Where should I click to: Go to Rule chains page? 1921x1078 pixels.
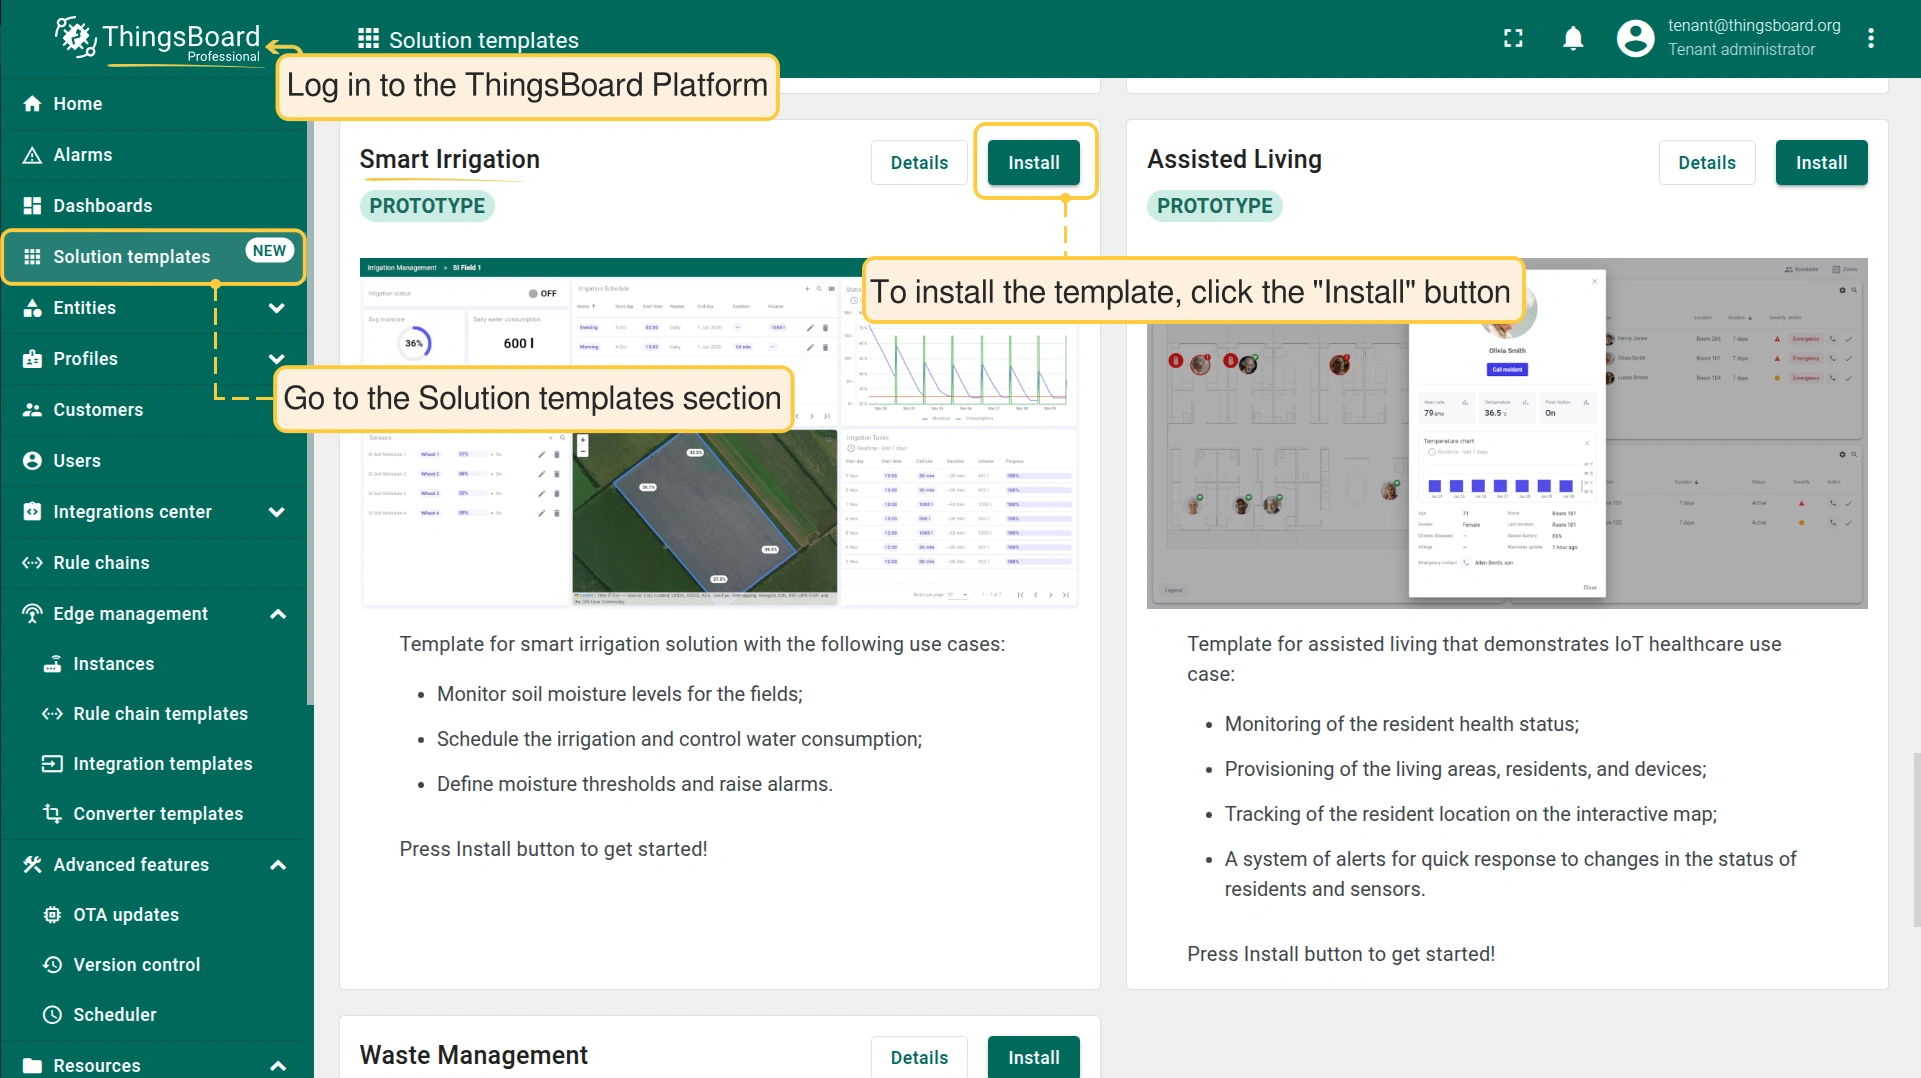tap(101, 563)
